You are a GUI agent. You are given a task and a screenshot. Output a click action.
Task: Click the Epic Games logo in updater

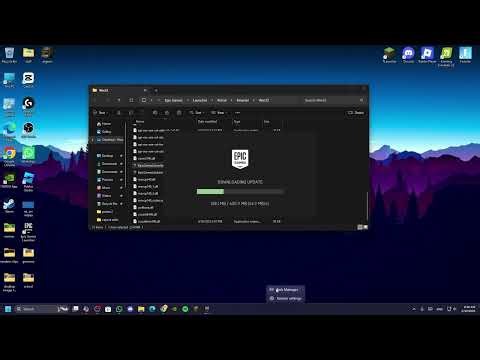pyautogui.click(x=240, y=159)
